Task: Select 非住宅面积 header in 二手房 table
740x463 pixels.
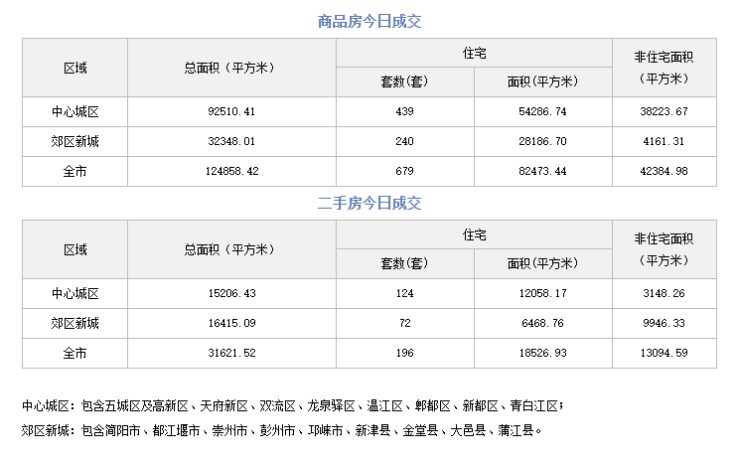Action: pos(664,249)
